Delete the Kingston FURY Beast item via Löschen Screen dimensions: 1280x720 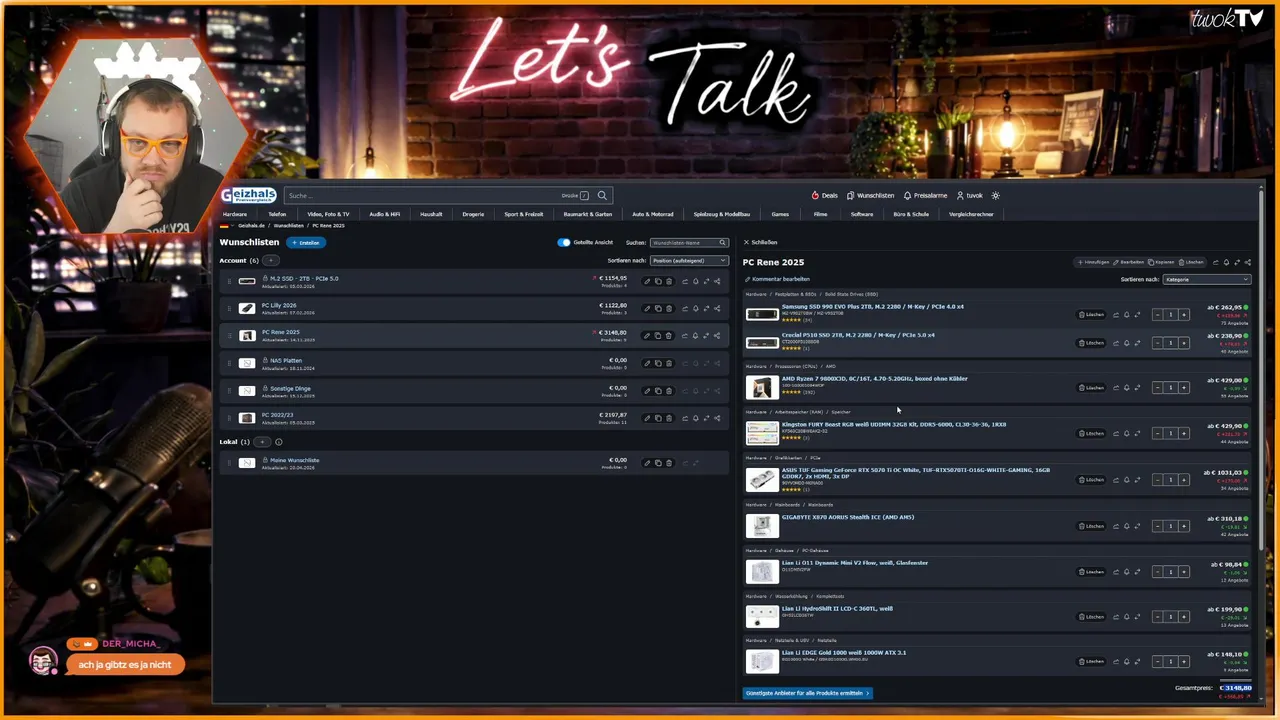[1091, 434]
